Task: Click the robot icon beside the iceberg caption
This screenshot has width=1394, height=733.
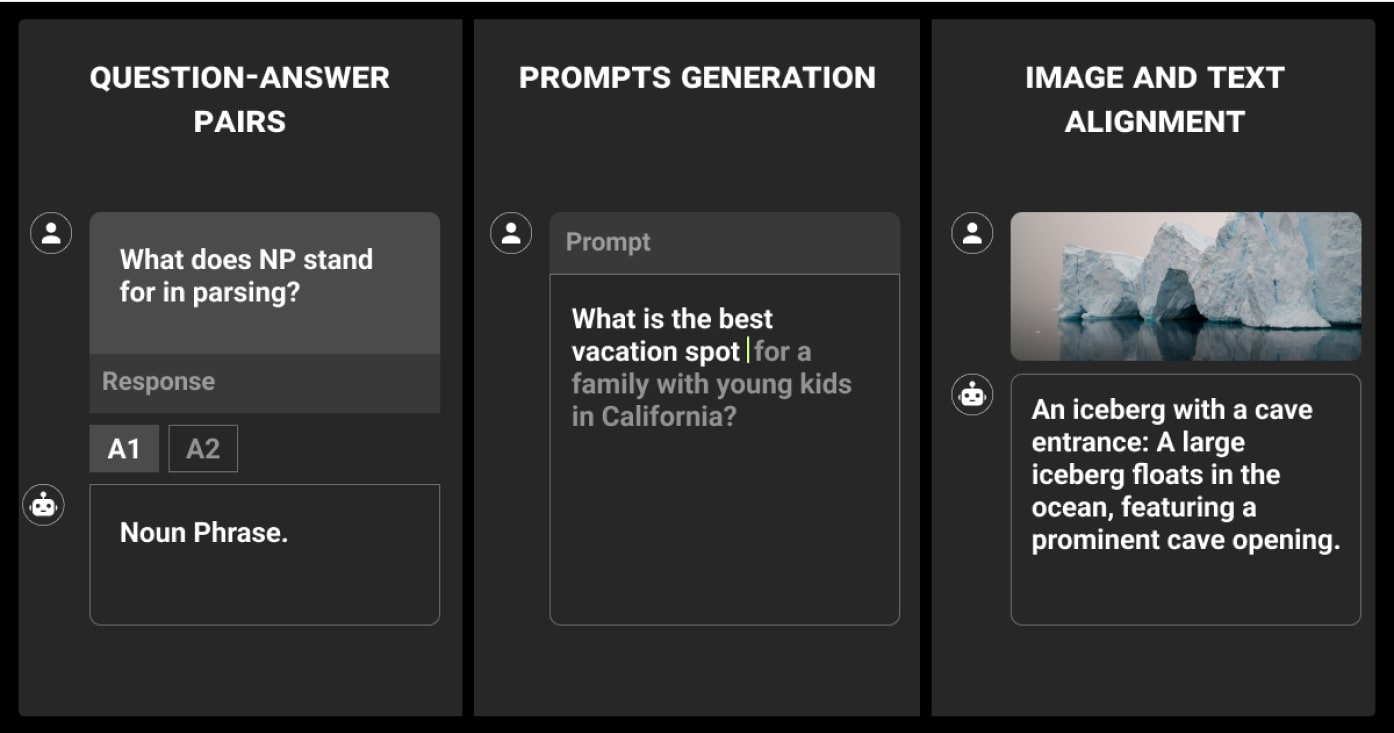Action: point(971,395)
